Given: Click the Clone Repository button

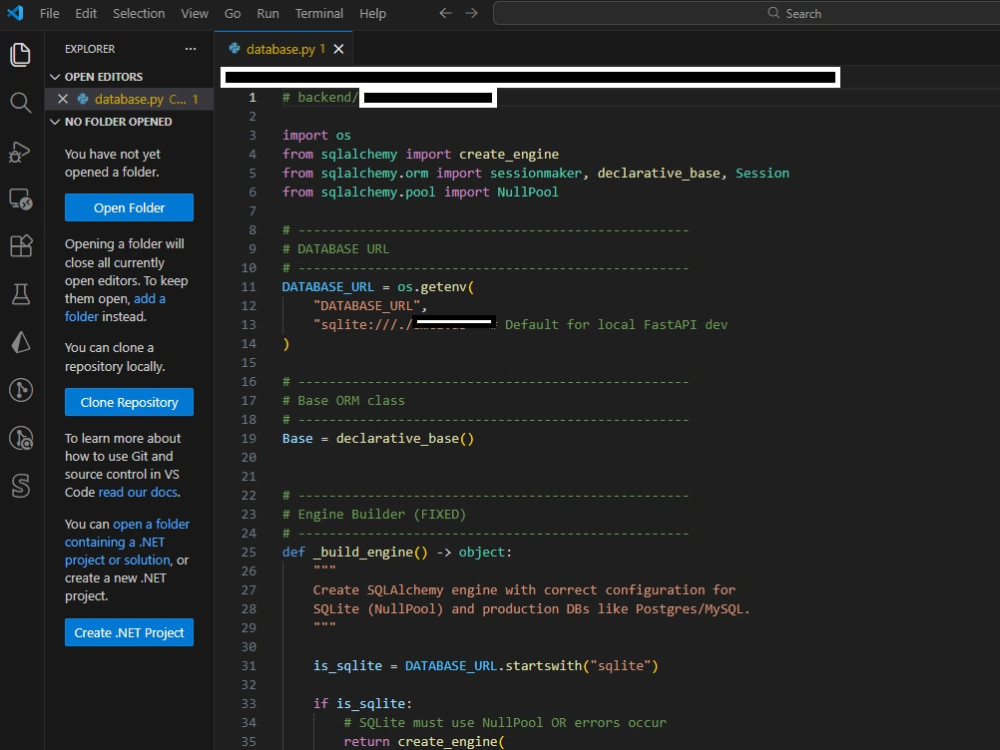Looking at the screenshot, I should (x=129, y=402).
